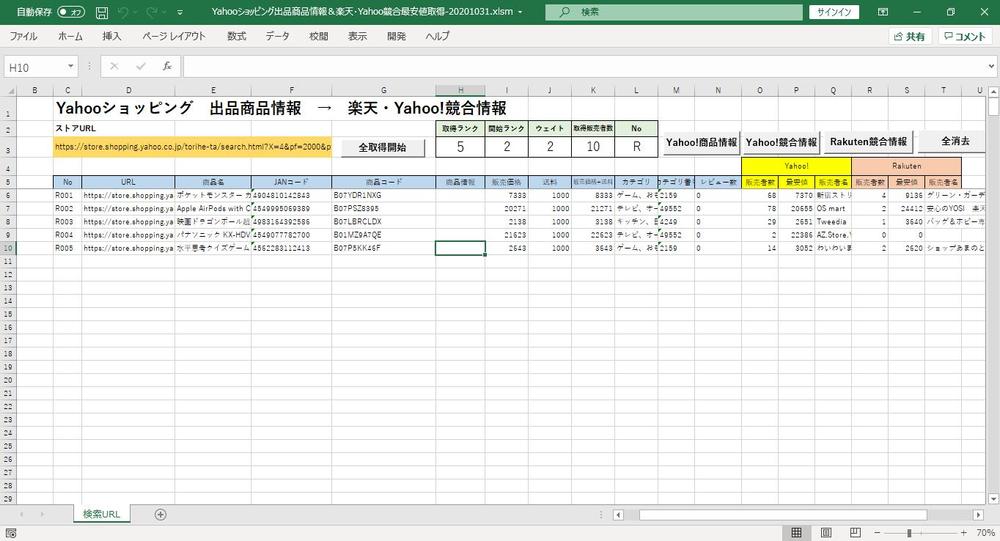Viewport: 1000px width, 541px height.
Task: Click the Redo arrow icon
Action: click(x=152, y=12)
